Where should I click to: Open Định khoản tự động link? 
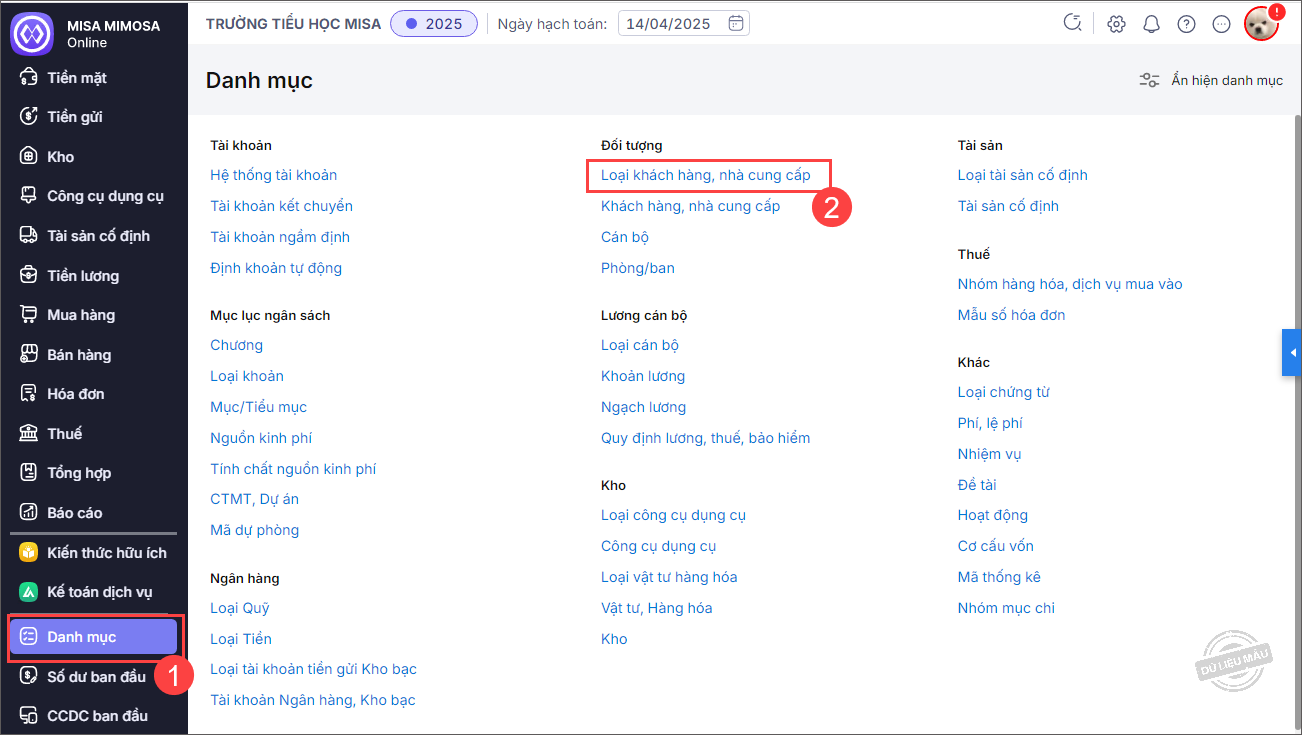pyautogui.click(x=276, y=268)
